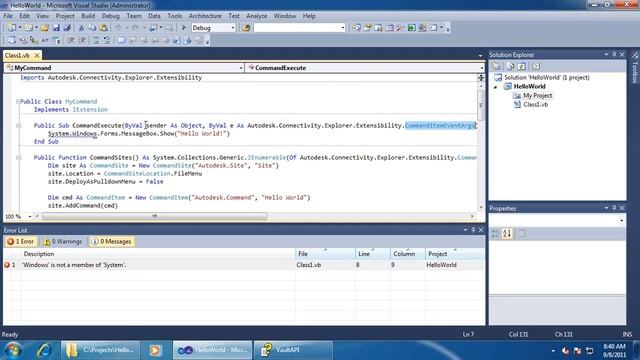This screenshot has width=640, height=360.
Task: Toggle auto-hide pin on Error List
Action: (x=473, y=230)
